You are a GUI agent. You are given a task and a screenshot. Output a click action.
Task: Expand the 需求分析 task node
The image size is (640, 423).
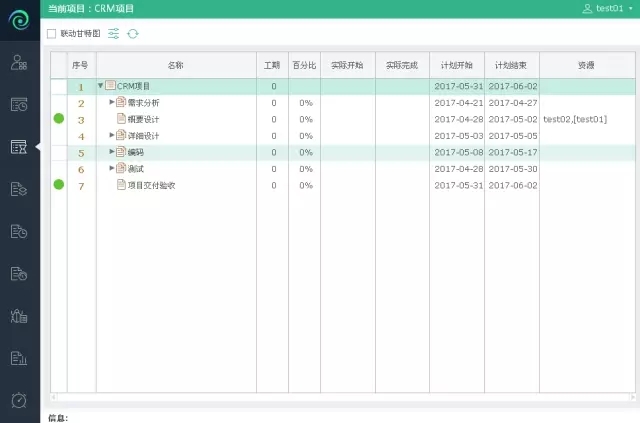click(x=112, y=102)
